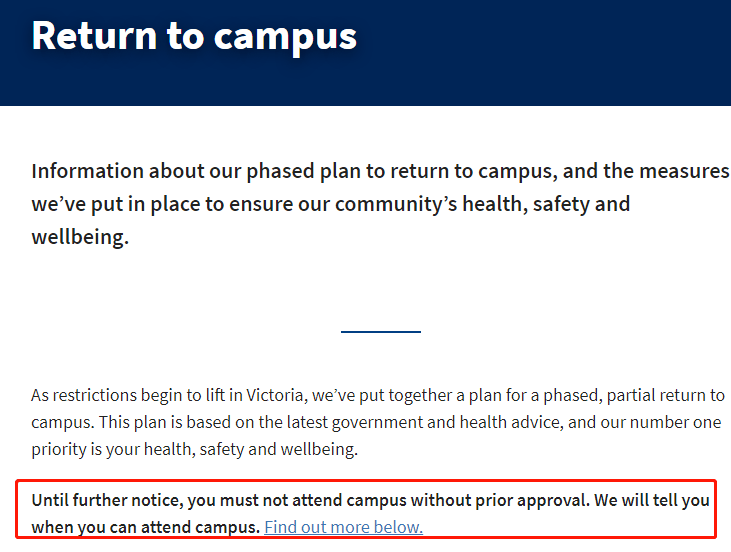The height and width of the screenshot is (552, 731).
Task: Click the word 'Return' in the banner title
Action: [x=94, y=36]
